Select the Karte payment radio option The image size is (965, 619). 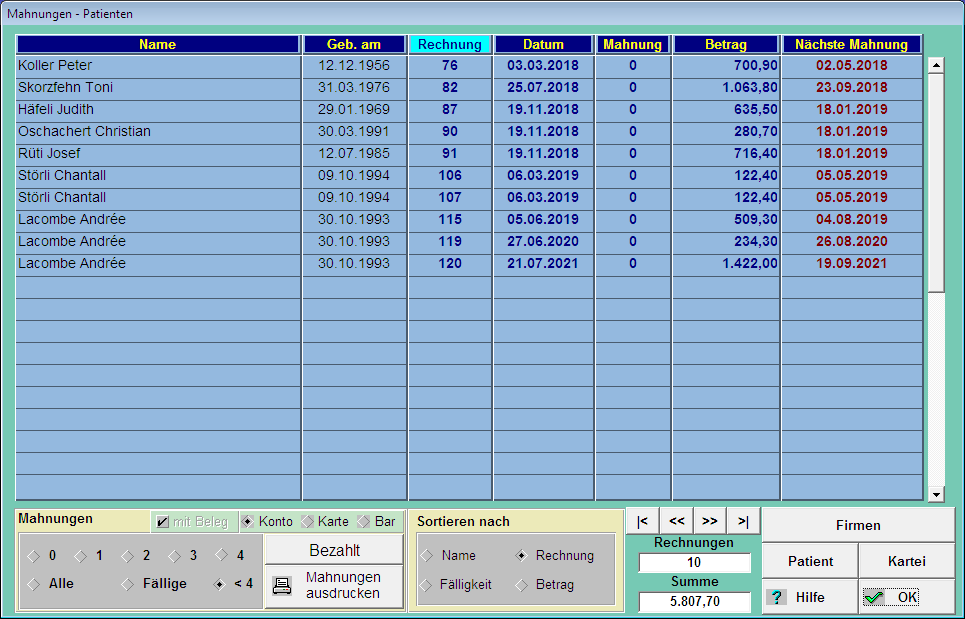(x=308, y=522)
